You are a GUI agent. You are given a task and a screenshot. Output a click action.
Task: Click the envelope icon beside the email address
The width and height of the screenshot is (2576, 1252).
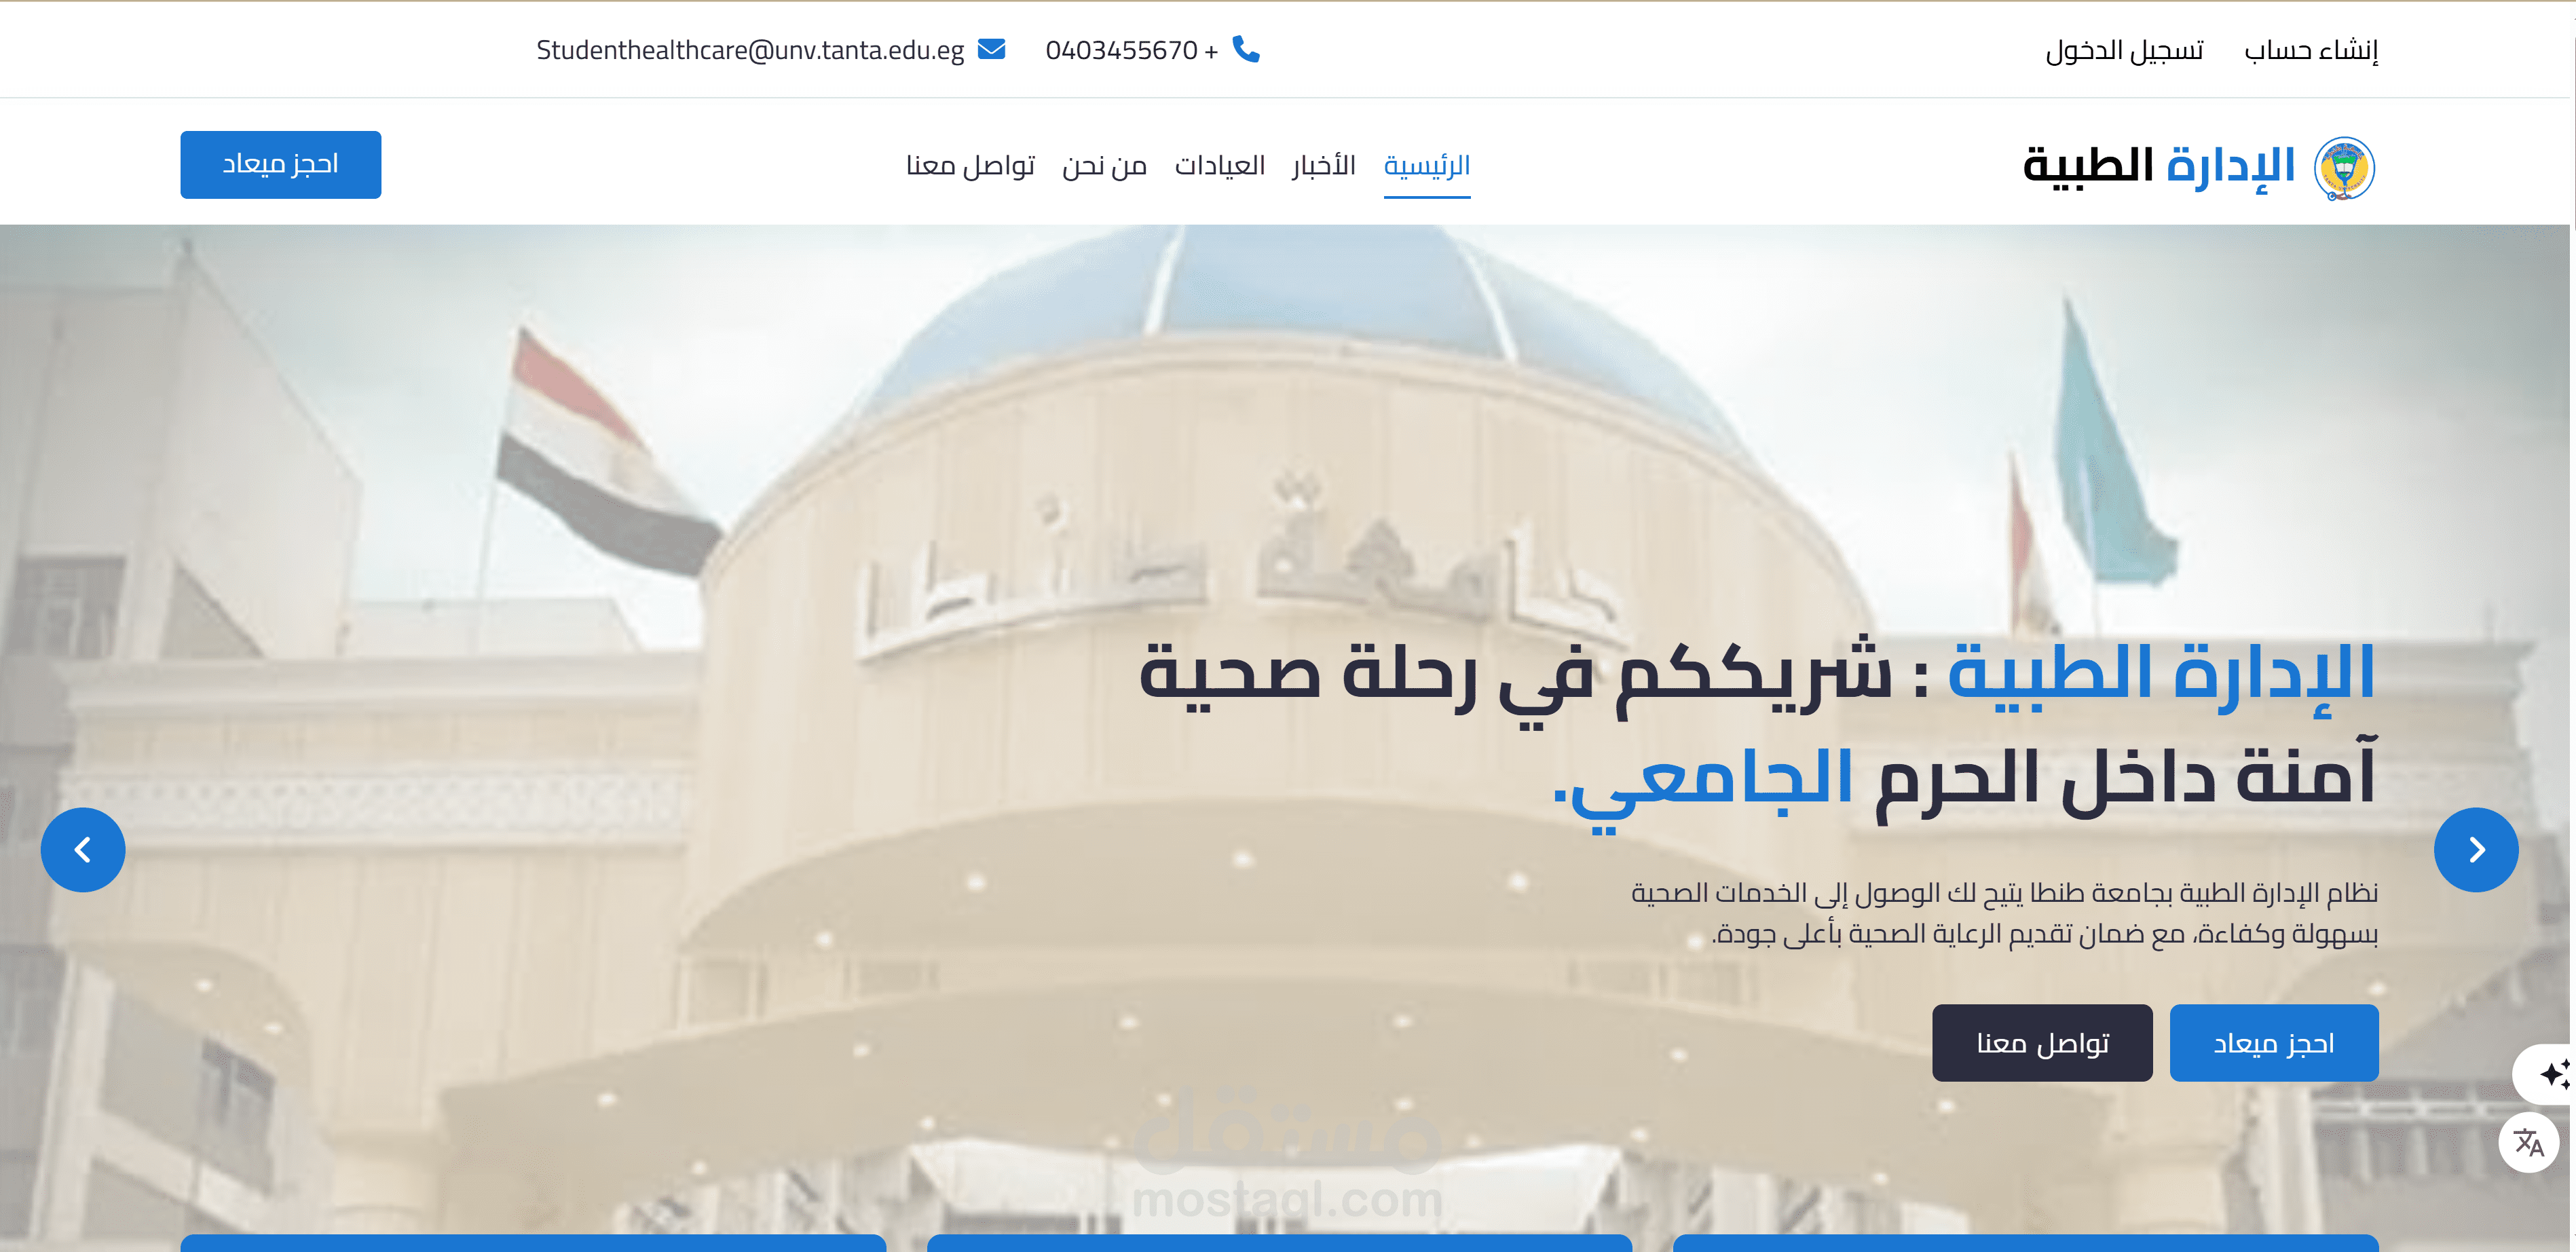coord(991,48)
